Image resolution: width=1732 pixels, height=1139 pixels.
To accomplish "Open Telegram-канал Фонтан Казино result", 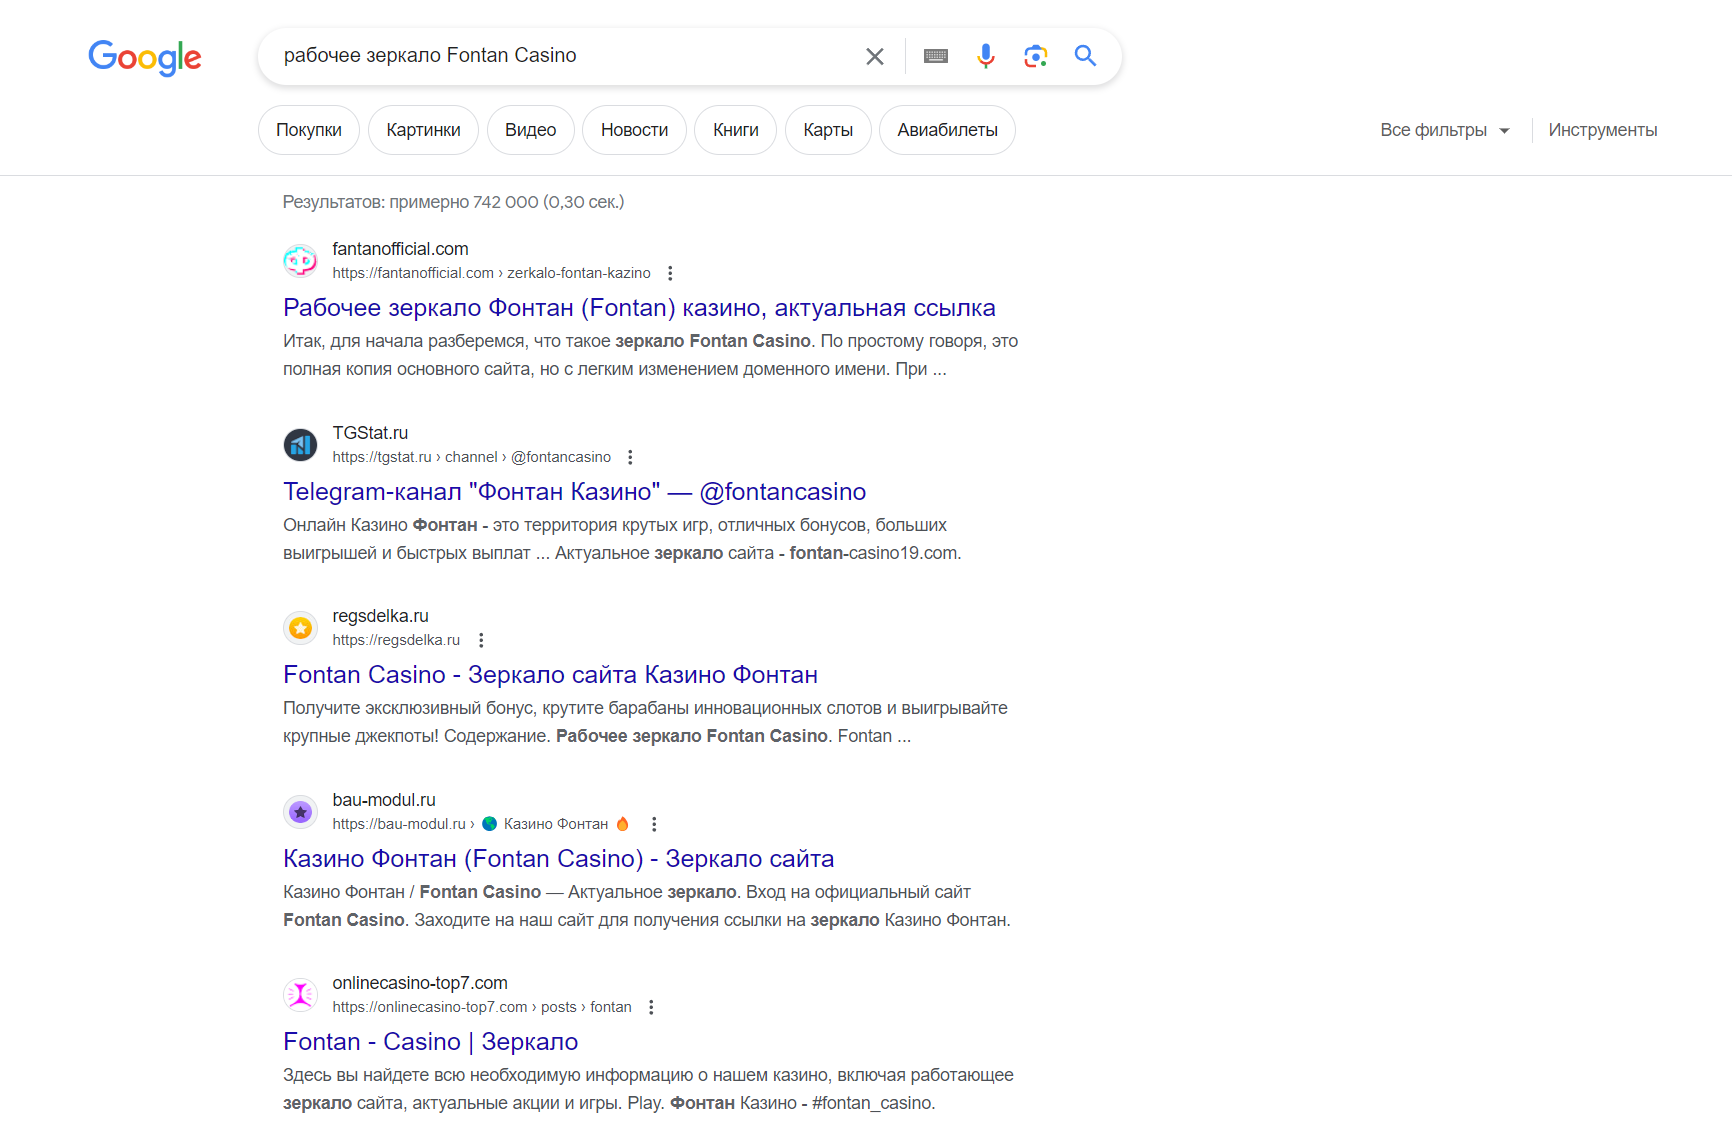I will coord(574,492).
